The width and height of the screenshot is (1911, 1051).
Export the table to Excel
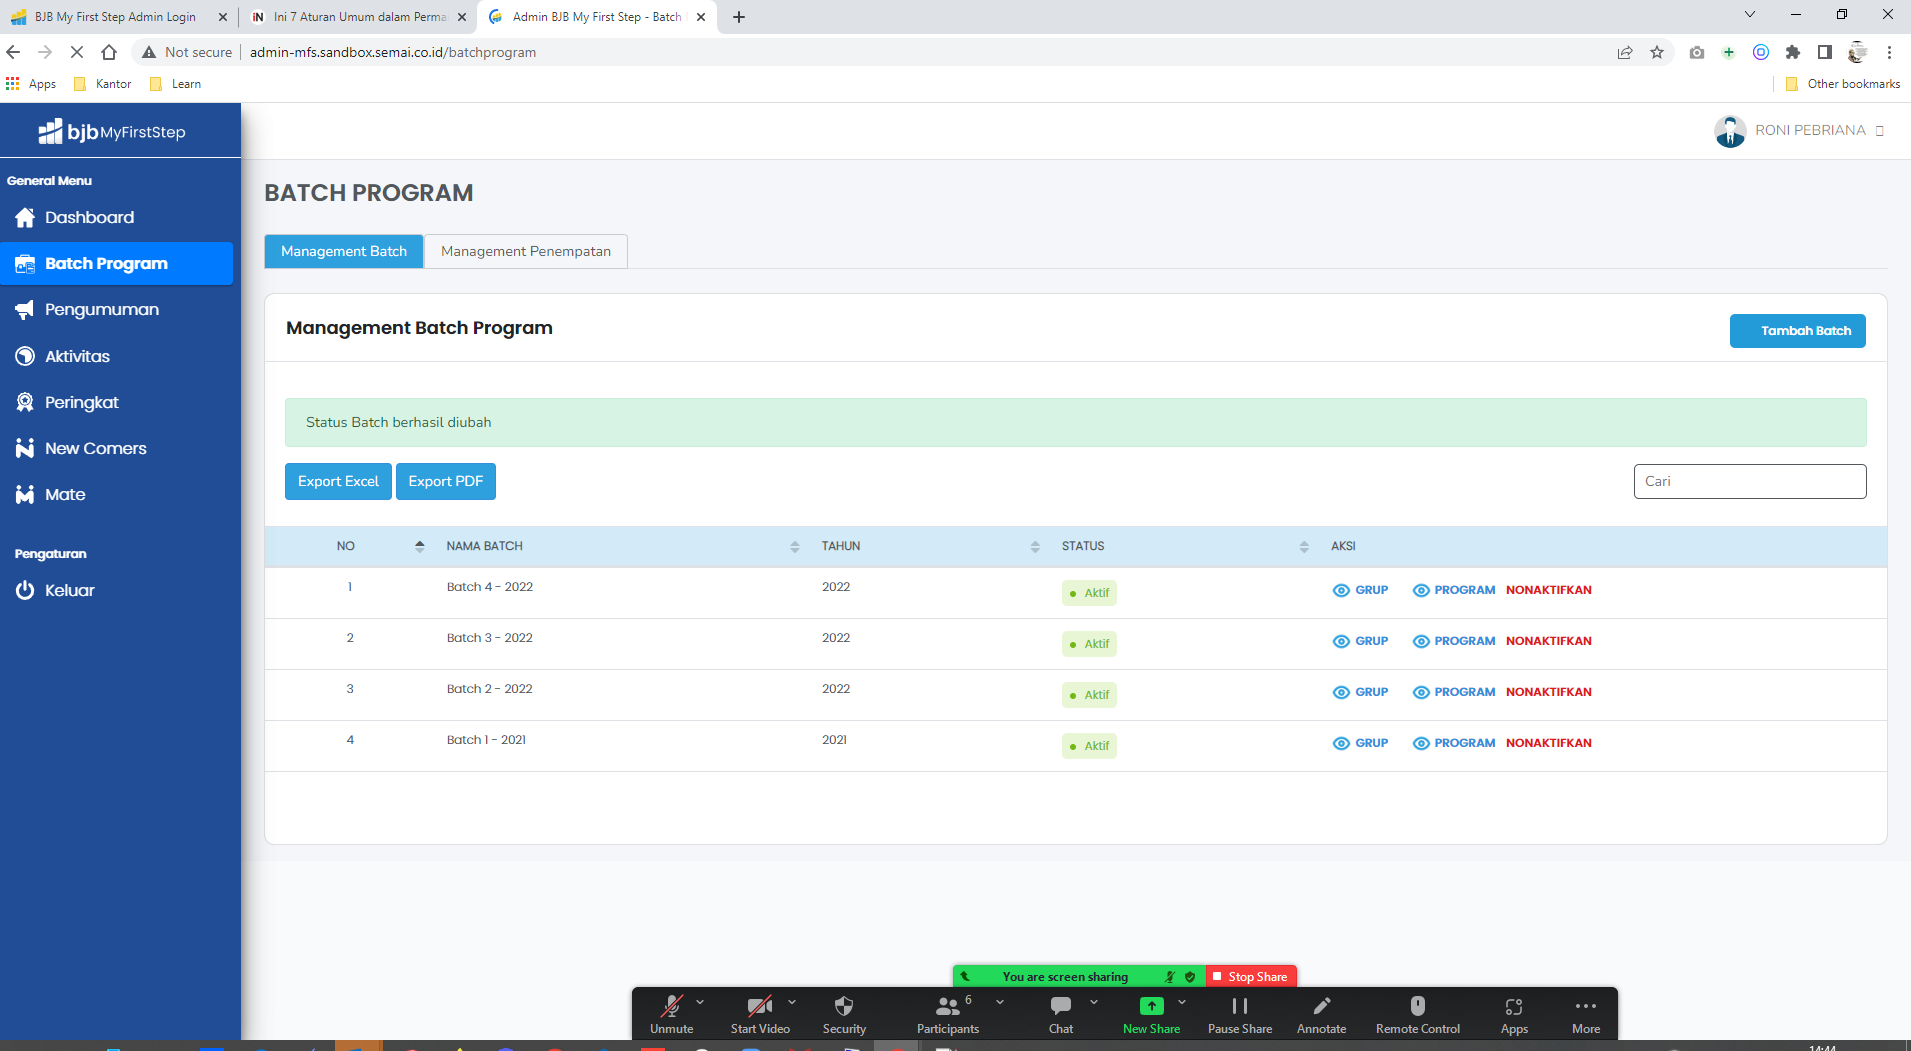coord(338,481)
